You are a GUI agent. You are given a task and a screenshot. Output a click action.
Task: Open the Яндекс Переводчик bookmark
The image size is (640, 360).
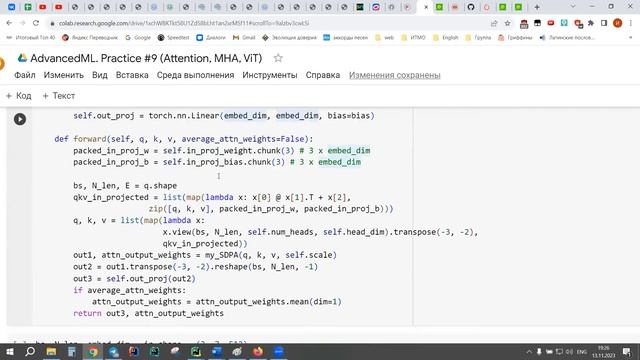pyautogui.click(x=90, y=38)
